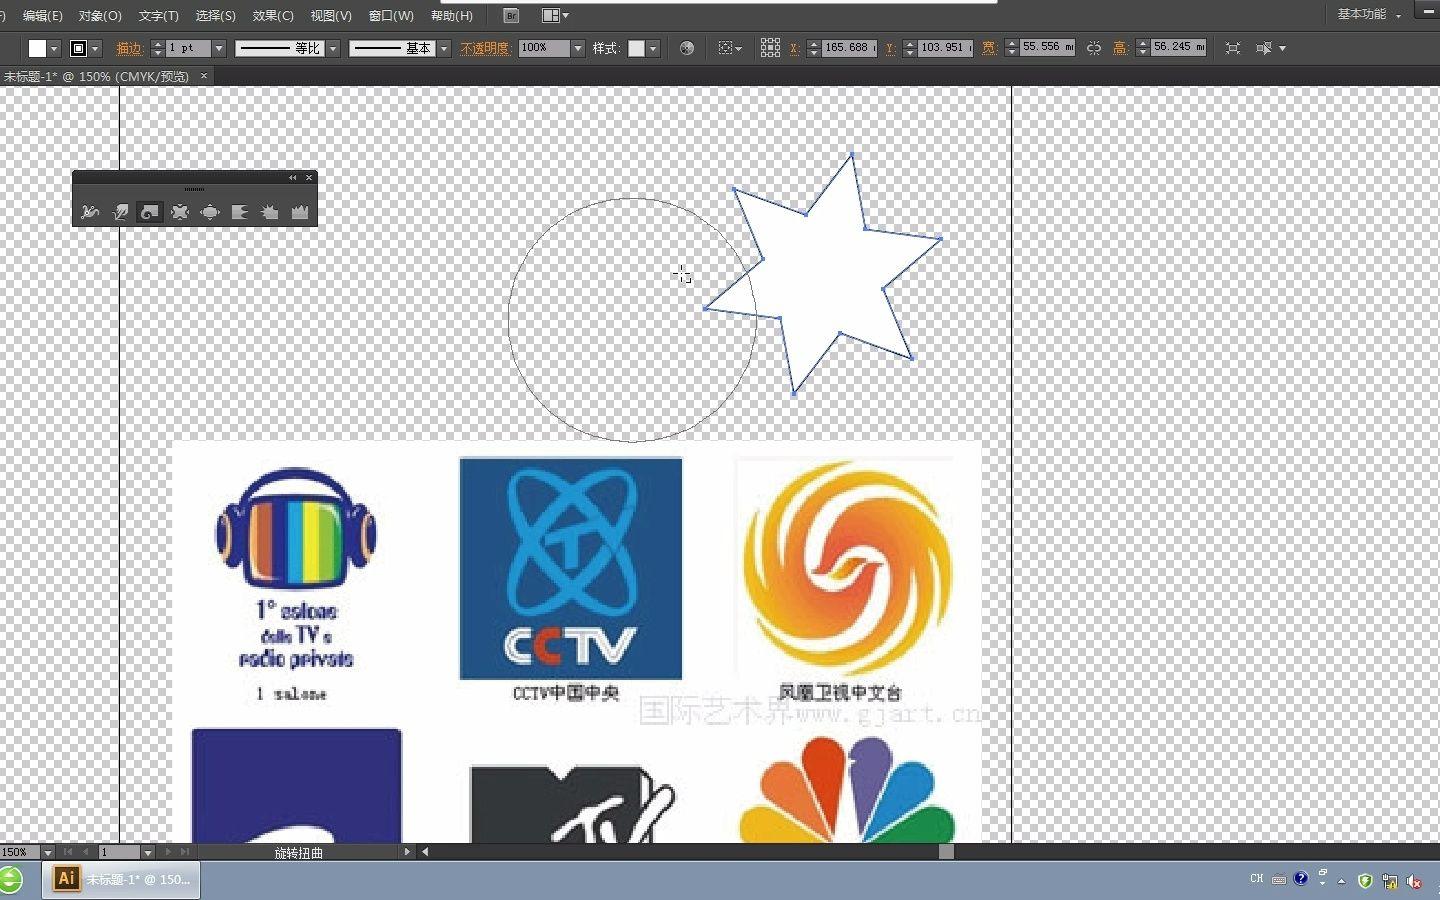This screenshot has height=900, width=1440.
Task: Open the 窗口(W) menu
Action: (391, 16)
